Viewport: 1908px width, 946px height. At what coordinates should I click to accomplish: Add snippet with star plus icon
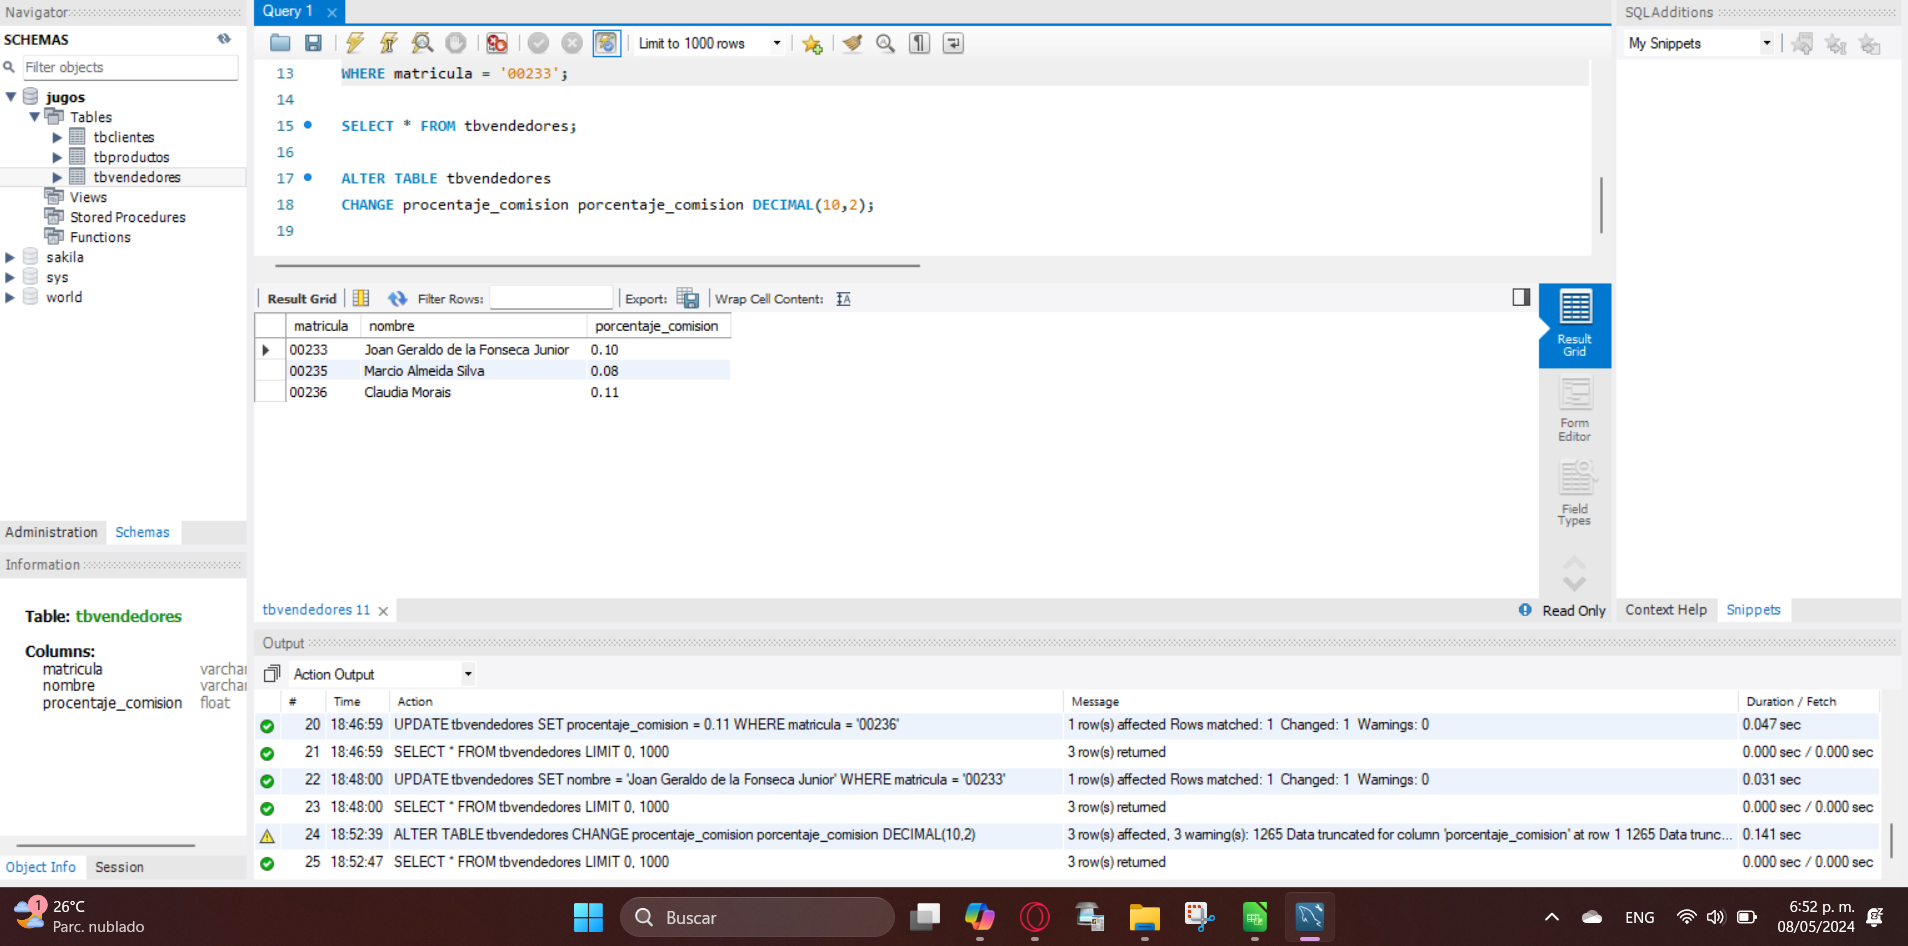(812, 44)
